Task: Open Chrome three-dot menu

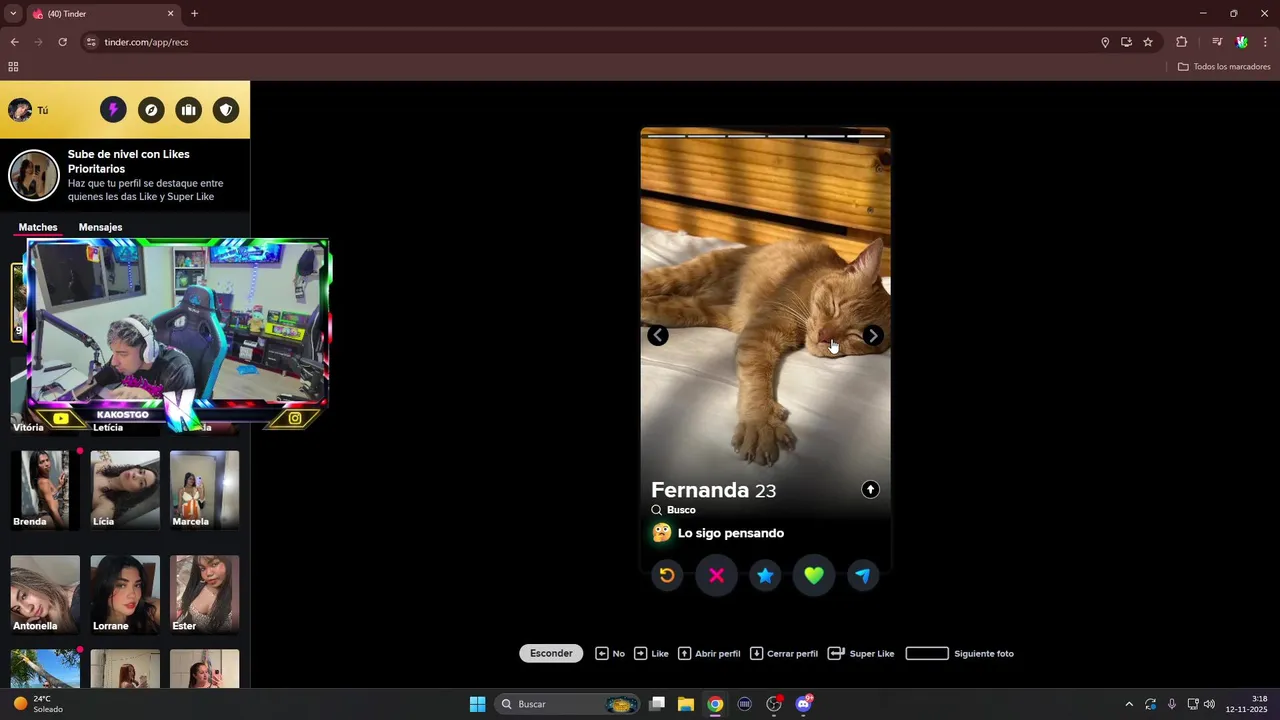Action: [1265, 42]
